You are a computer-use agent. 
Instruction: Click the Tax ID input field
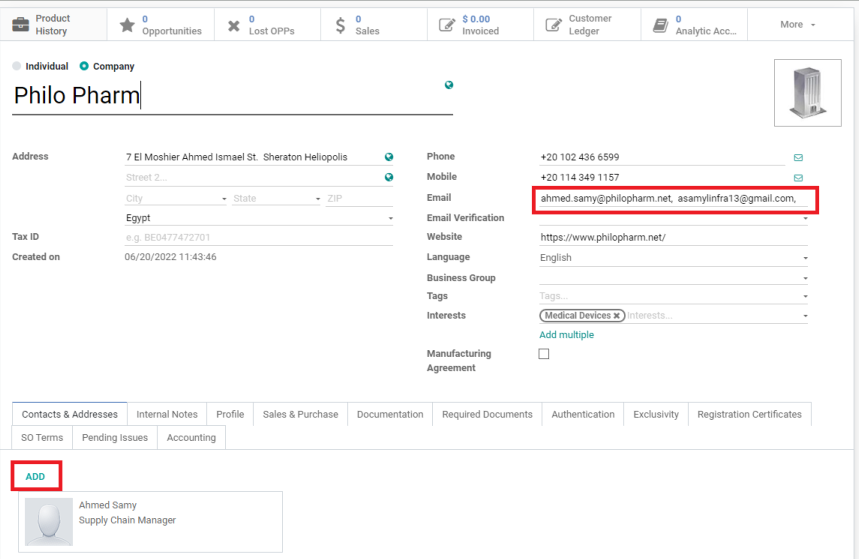click(x=259, y=237)
